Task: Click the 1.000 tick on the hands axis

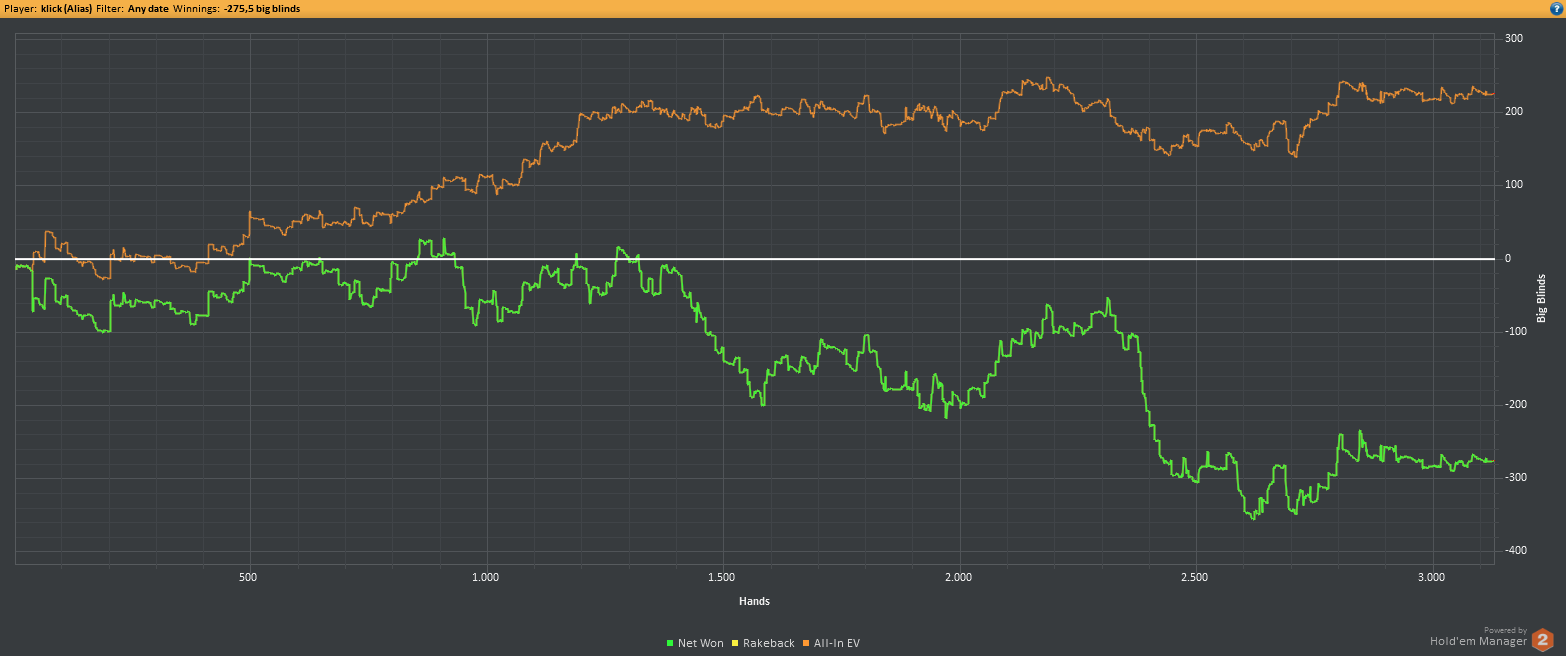Action: 485,578
